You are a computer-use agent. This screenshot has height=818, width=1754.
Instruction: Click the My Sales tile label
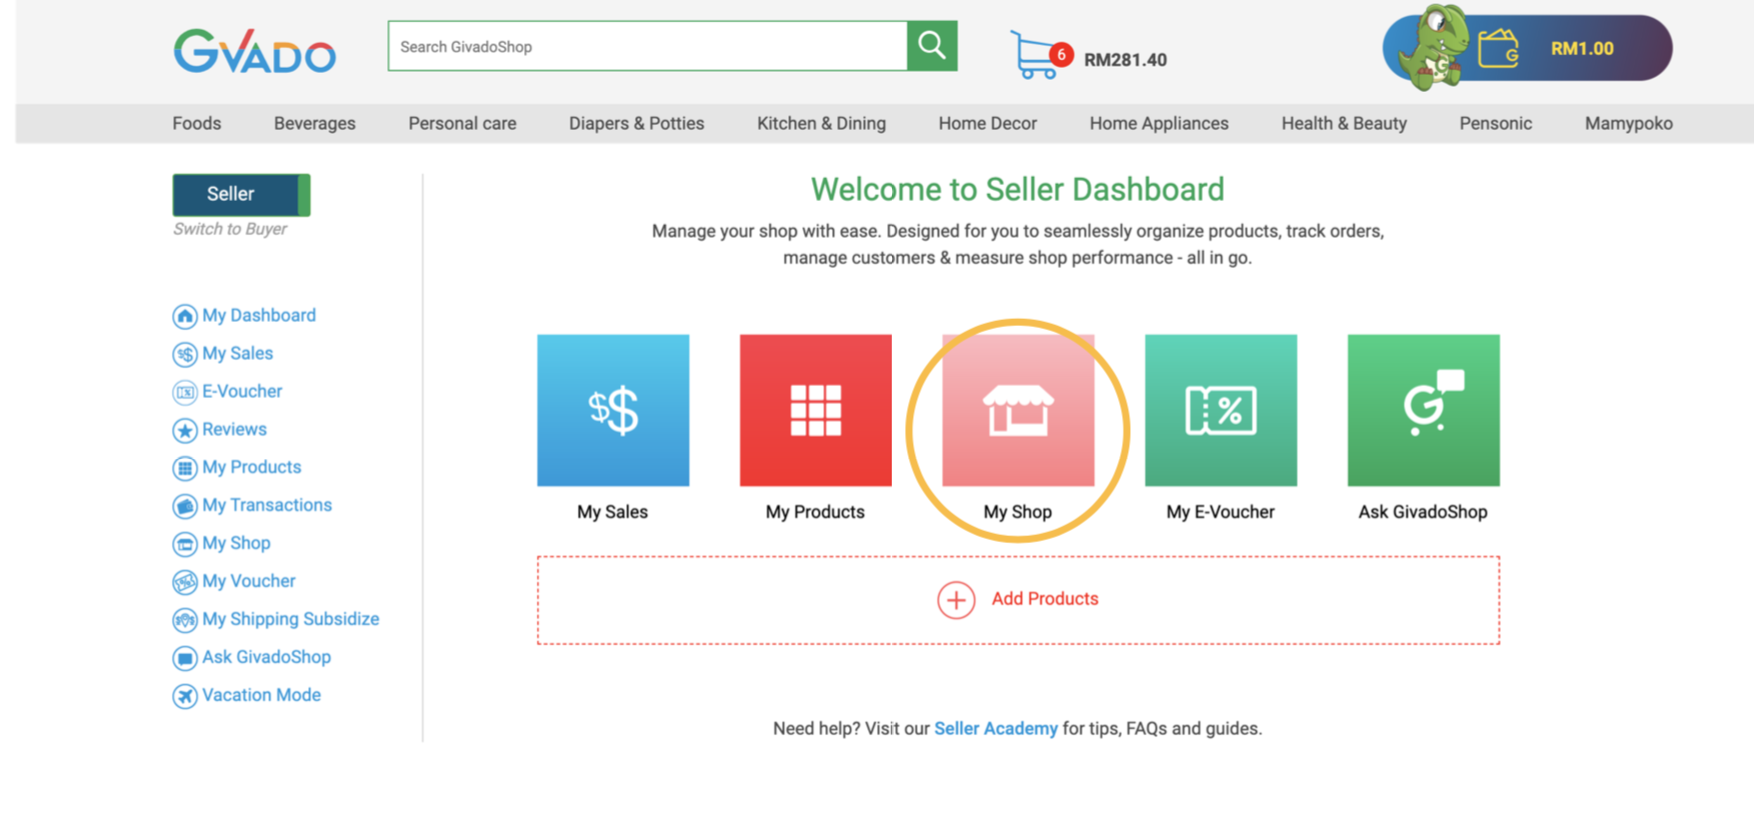point(613,512)
